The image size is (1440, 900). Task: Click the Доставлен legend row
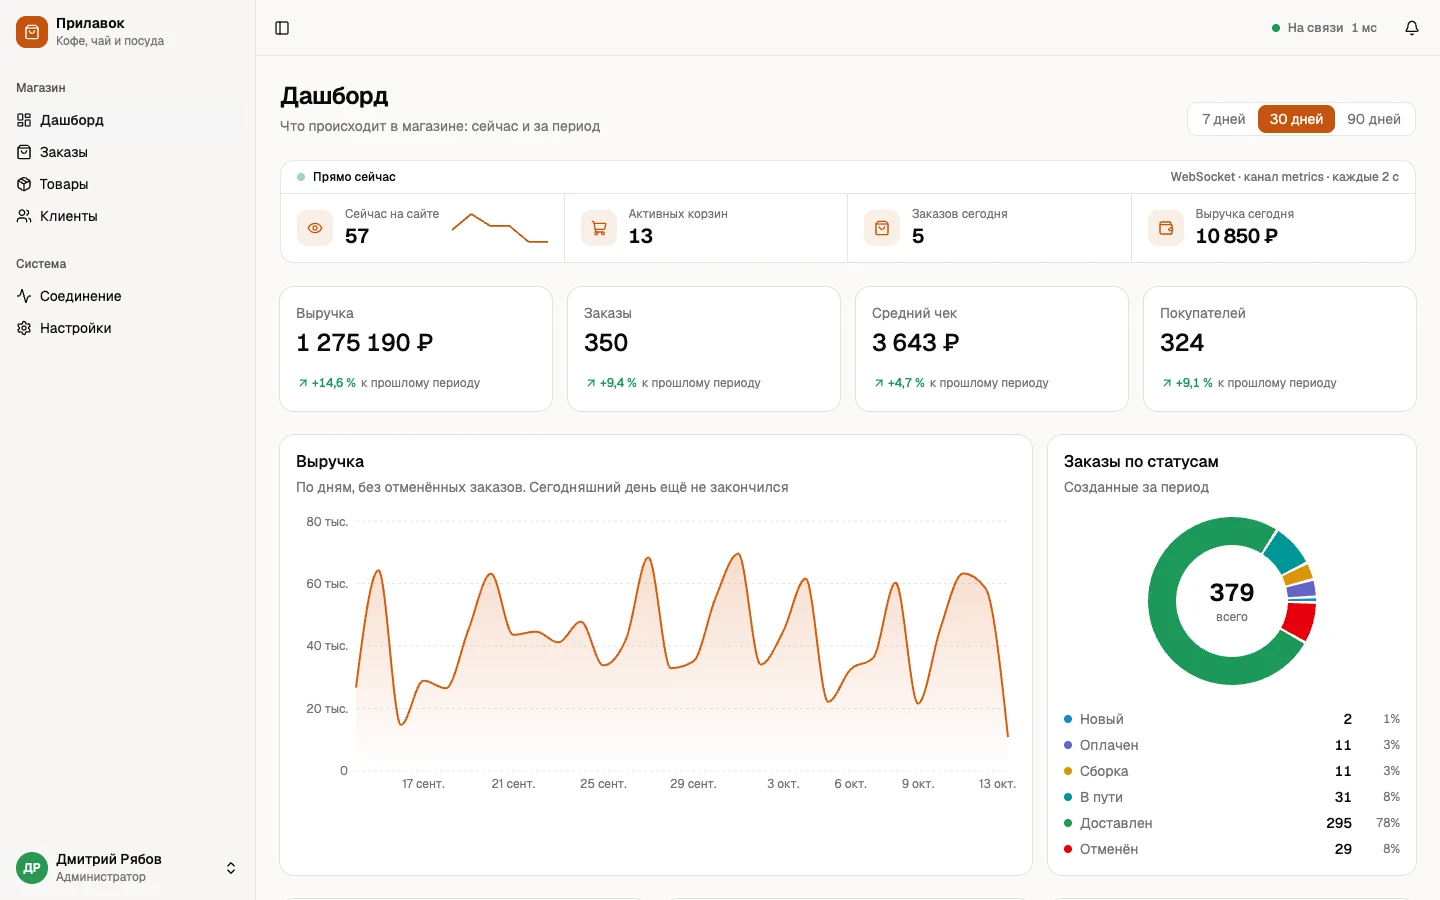(x=1232, y=823)
